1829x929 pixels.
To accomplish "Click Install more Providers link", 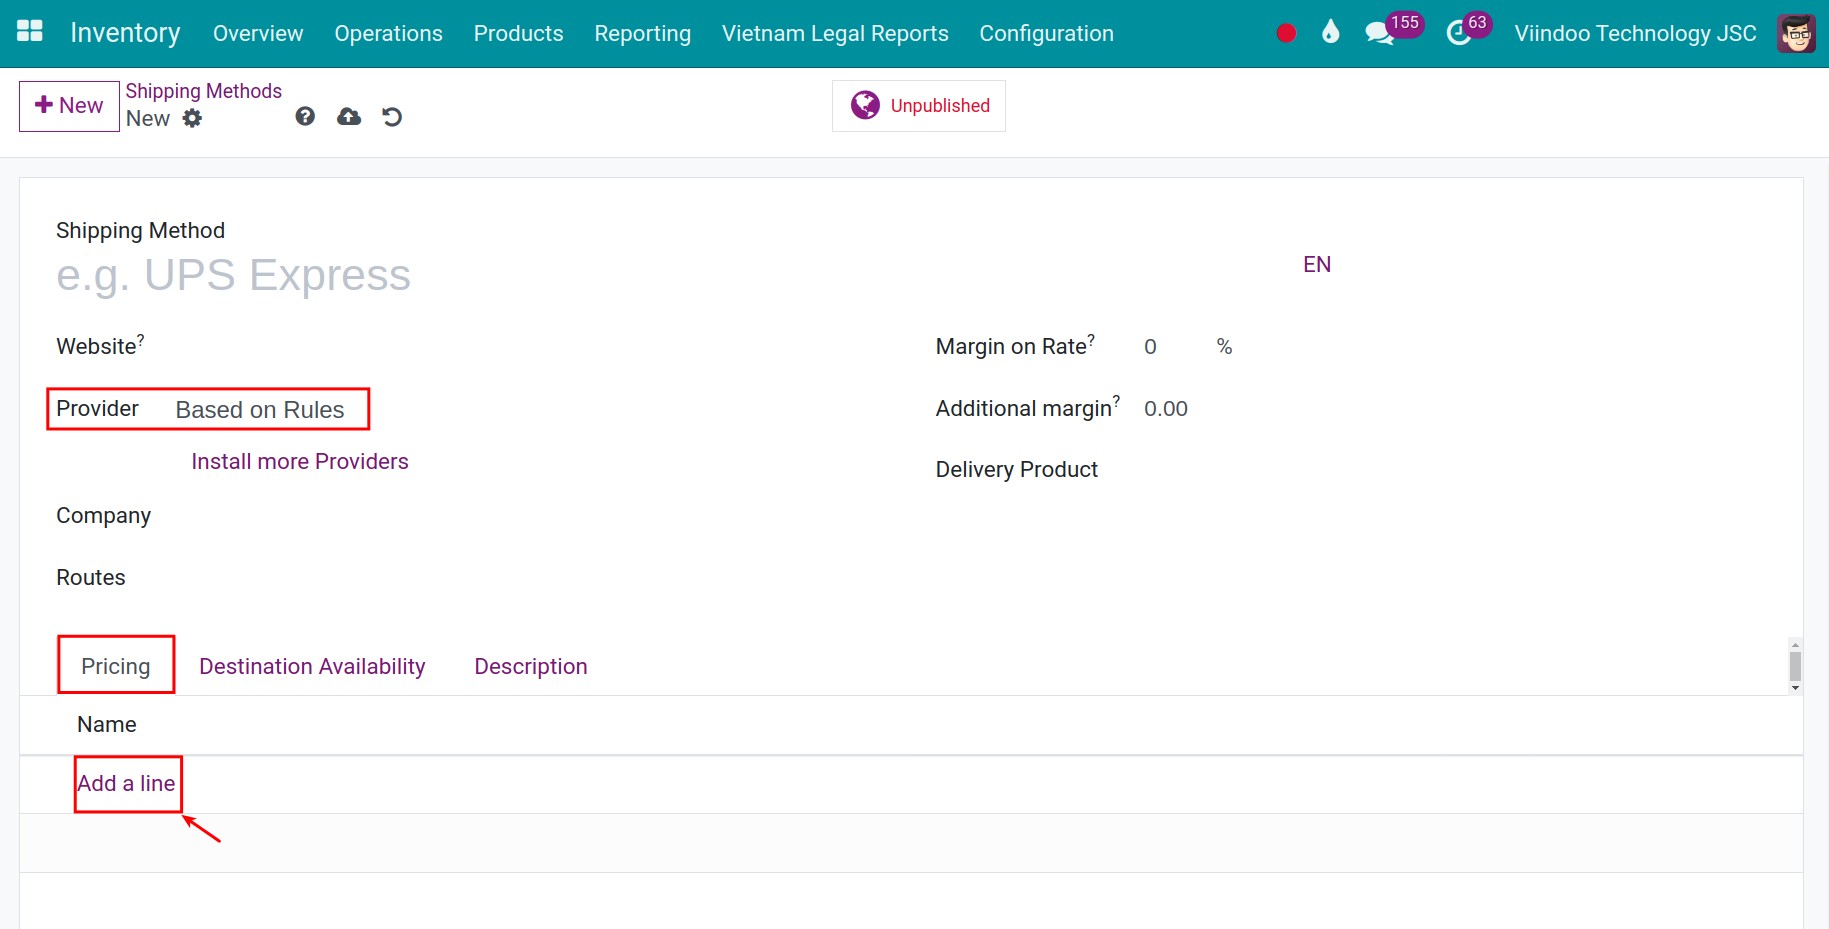I will click(x=300, y=461).
